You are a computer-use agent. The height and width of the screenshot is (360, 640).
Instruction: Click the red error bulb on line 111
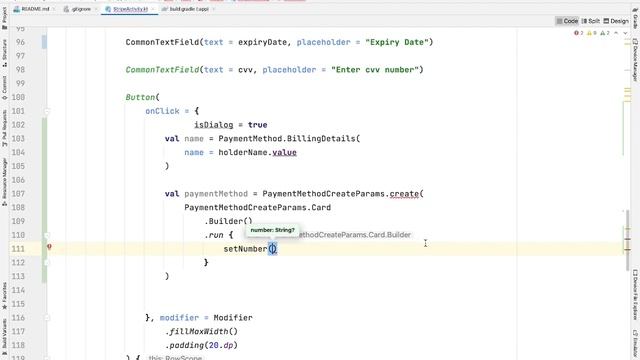click(x=49, y=247)
